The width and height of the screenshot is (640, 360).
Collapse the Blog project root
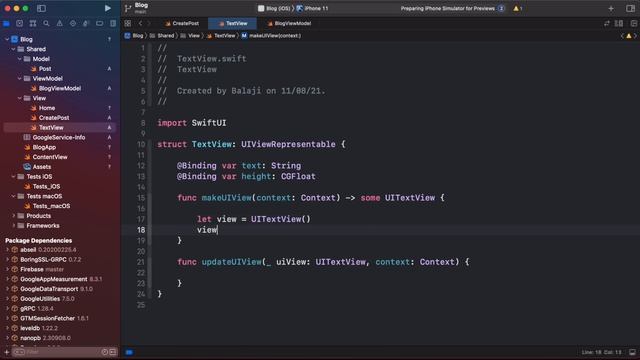click(x=7, y=39)
